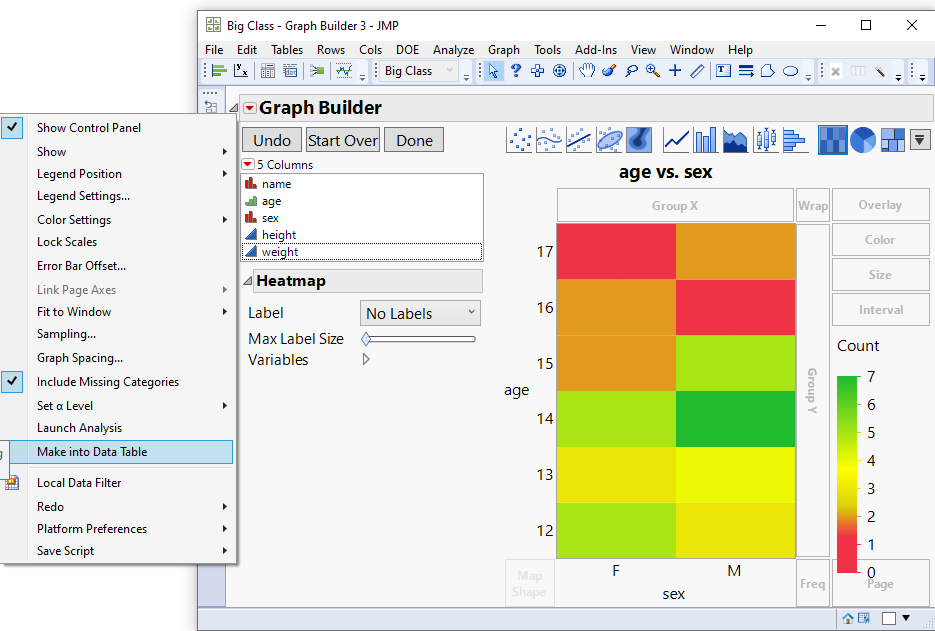935x631 pixels.
Task: Select the arrow cursor tool
Action: tap(493, 71)
